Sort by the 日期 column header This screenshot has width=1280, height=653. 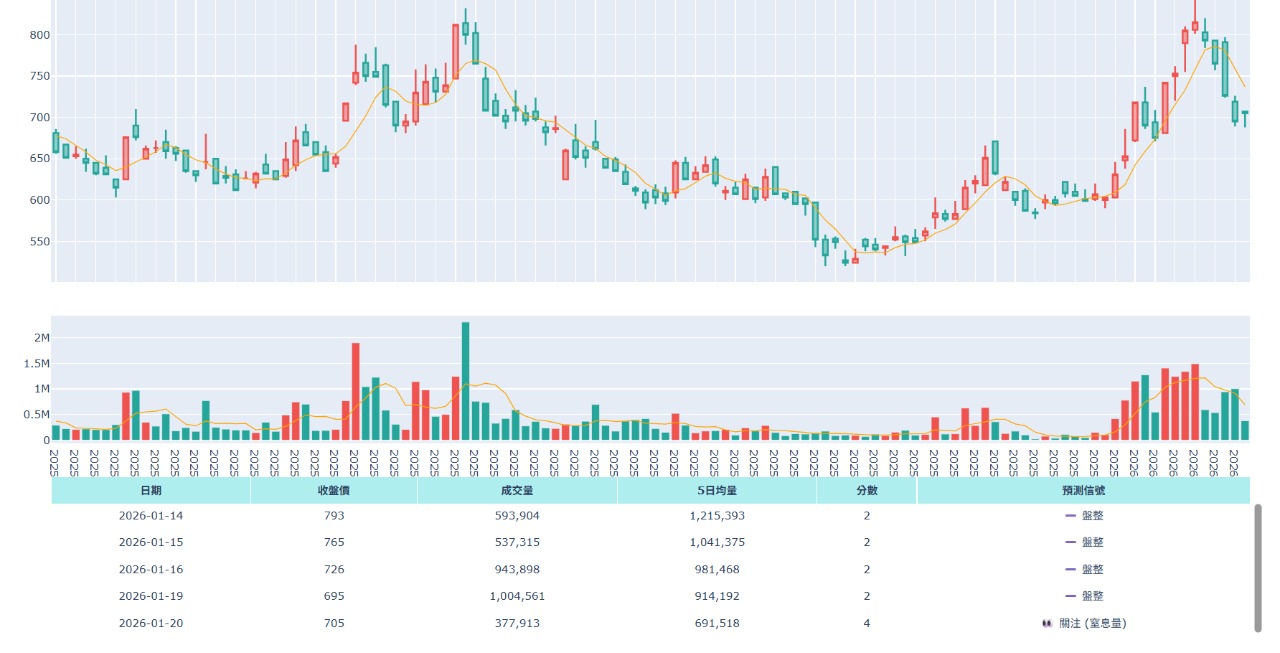pos(150,490)
